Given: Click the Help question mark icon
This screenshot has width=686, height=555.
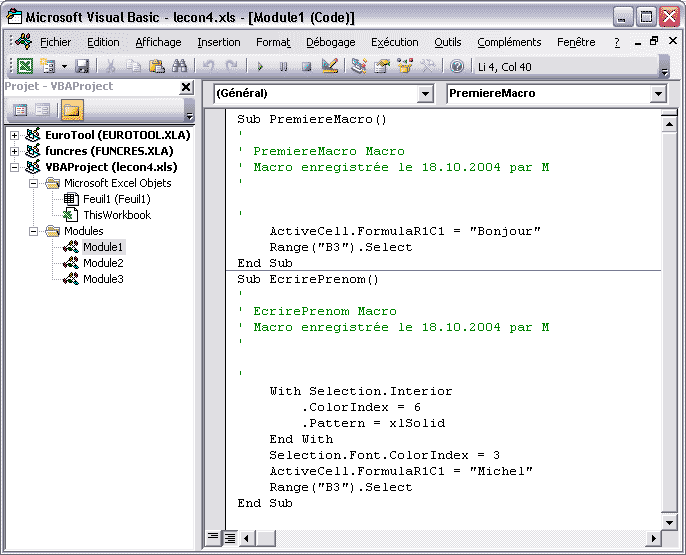Looking at the screenshot, I should coord(457,66).
